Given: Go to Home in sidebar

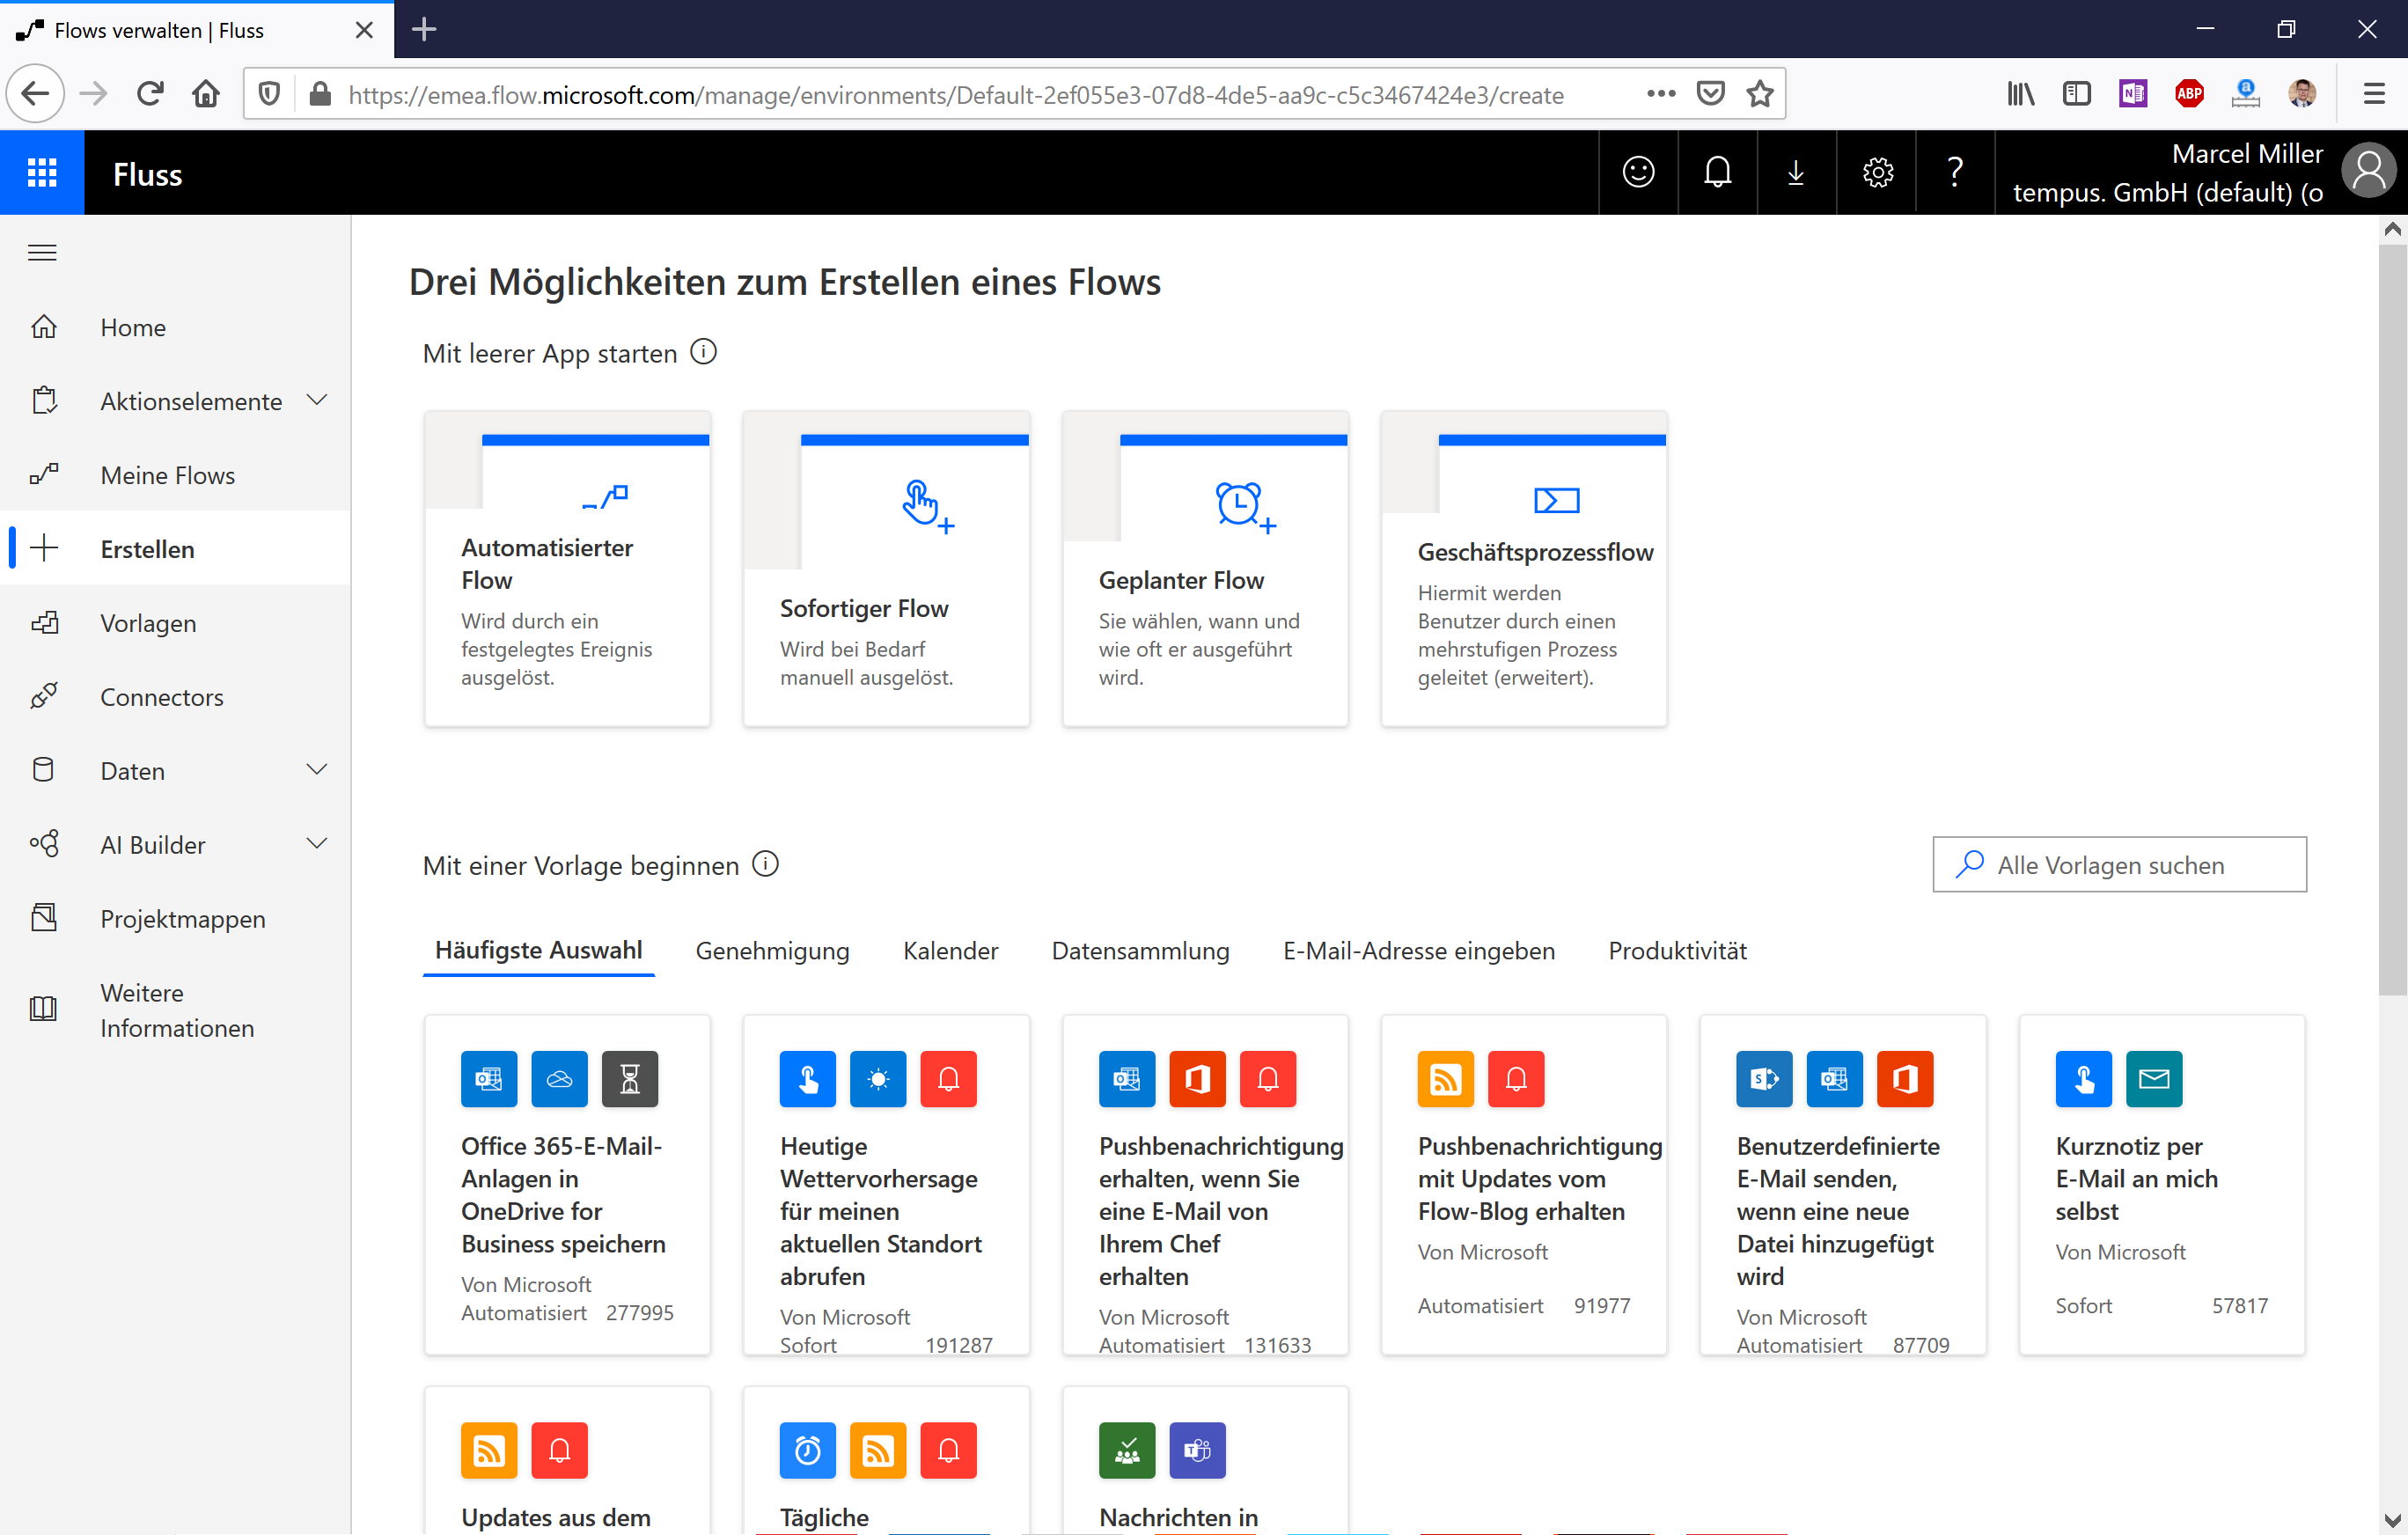Looking at the screenshot, I should [x=175, y=327].
